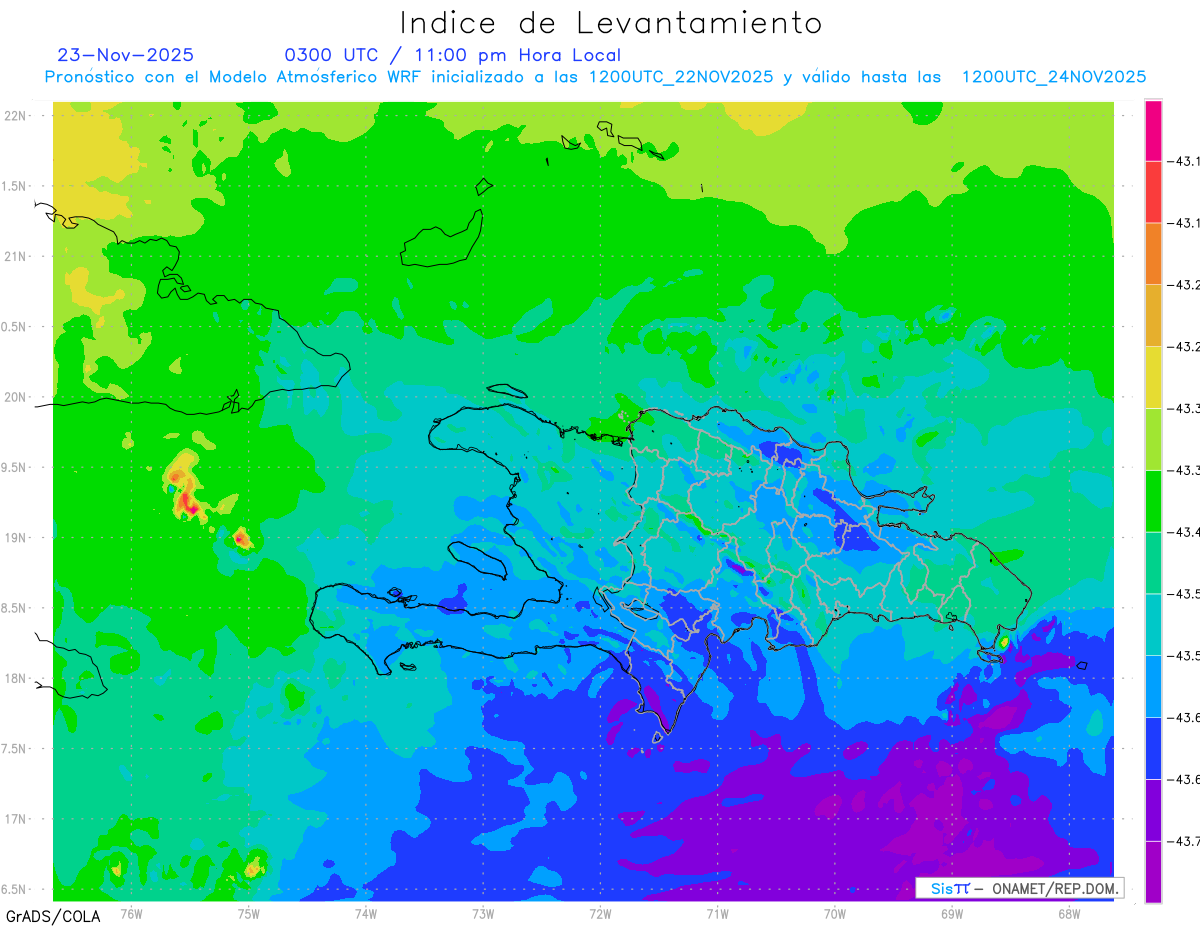Viewport: 1200px width, 927px height.
Task: Click the '76W' longitude label
Action: [131, 914]
